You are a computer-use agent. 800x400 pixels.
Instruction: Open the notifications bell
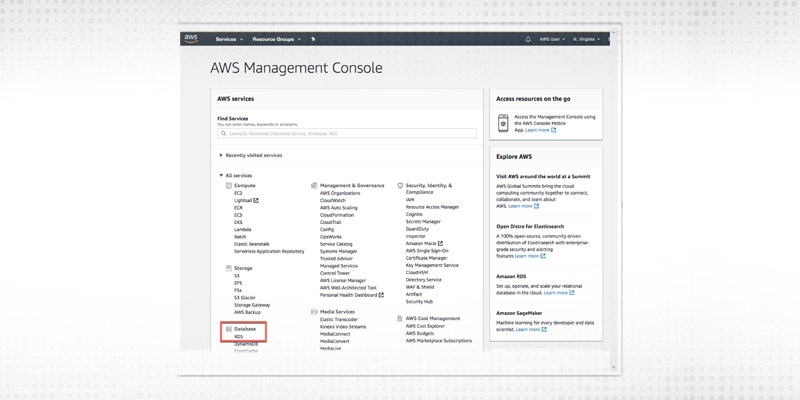(x=528, y=39)
